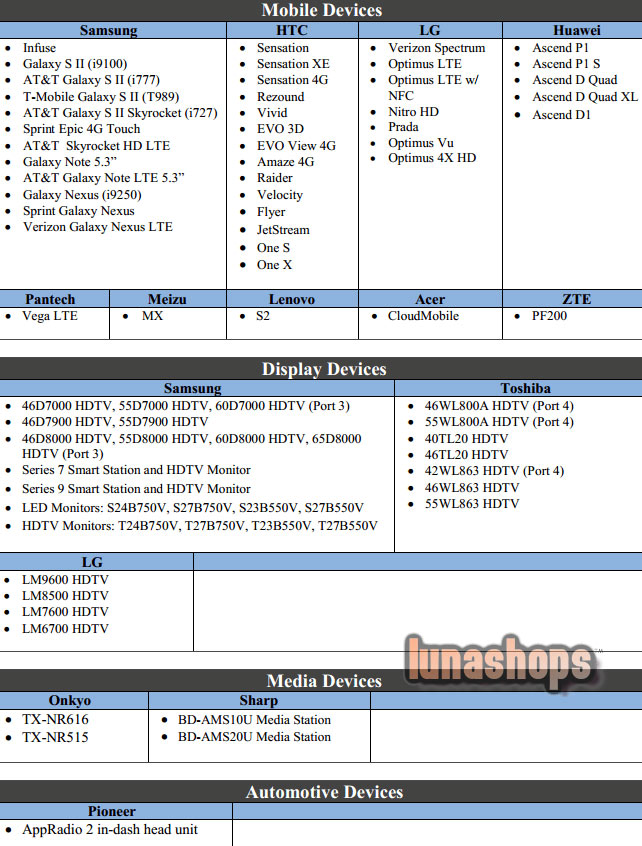Viewport: 642px width, 846px height.
Task: Click HTC 'Vivid' entry
Action: pyautogui.click(x=272, y=113)
